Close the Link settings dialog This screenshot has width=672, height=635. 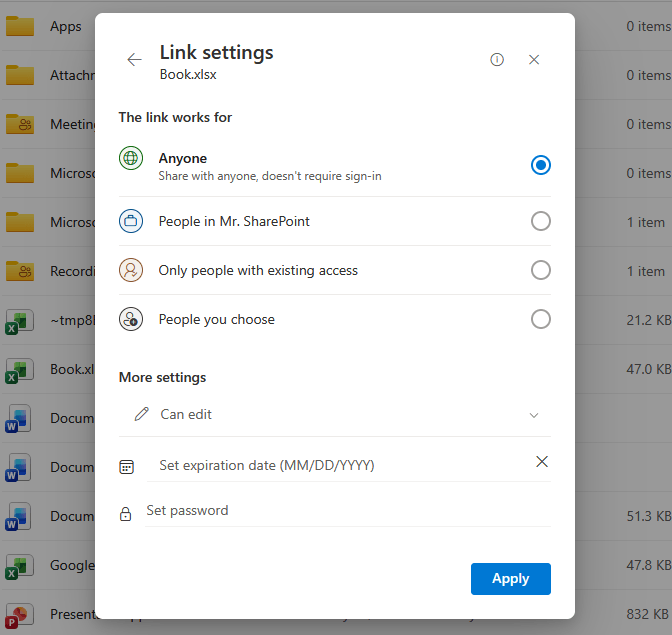pos(534,60)
